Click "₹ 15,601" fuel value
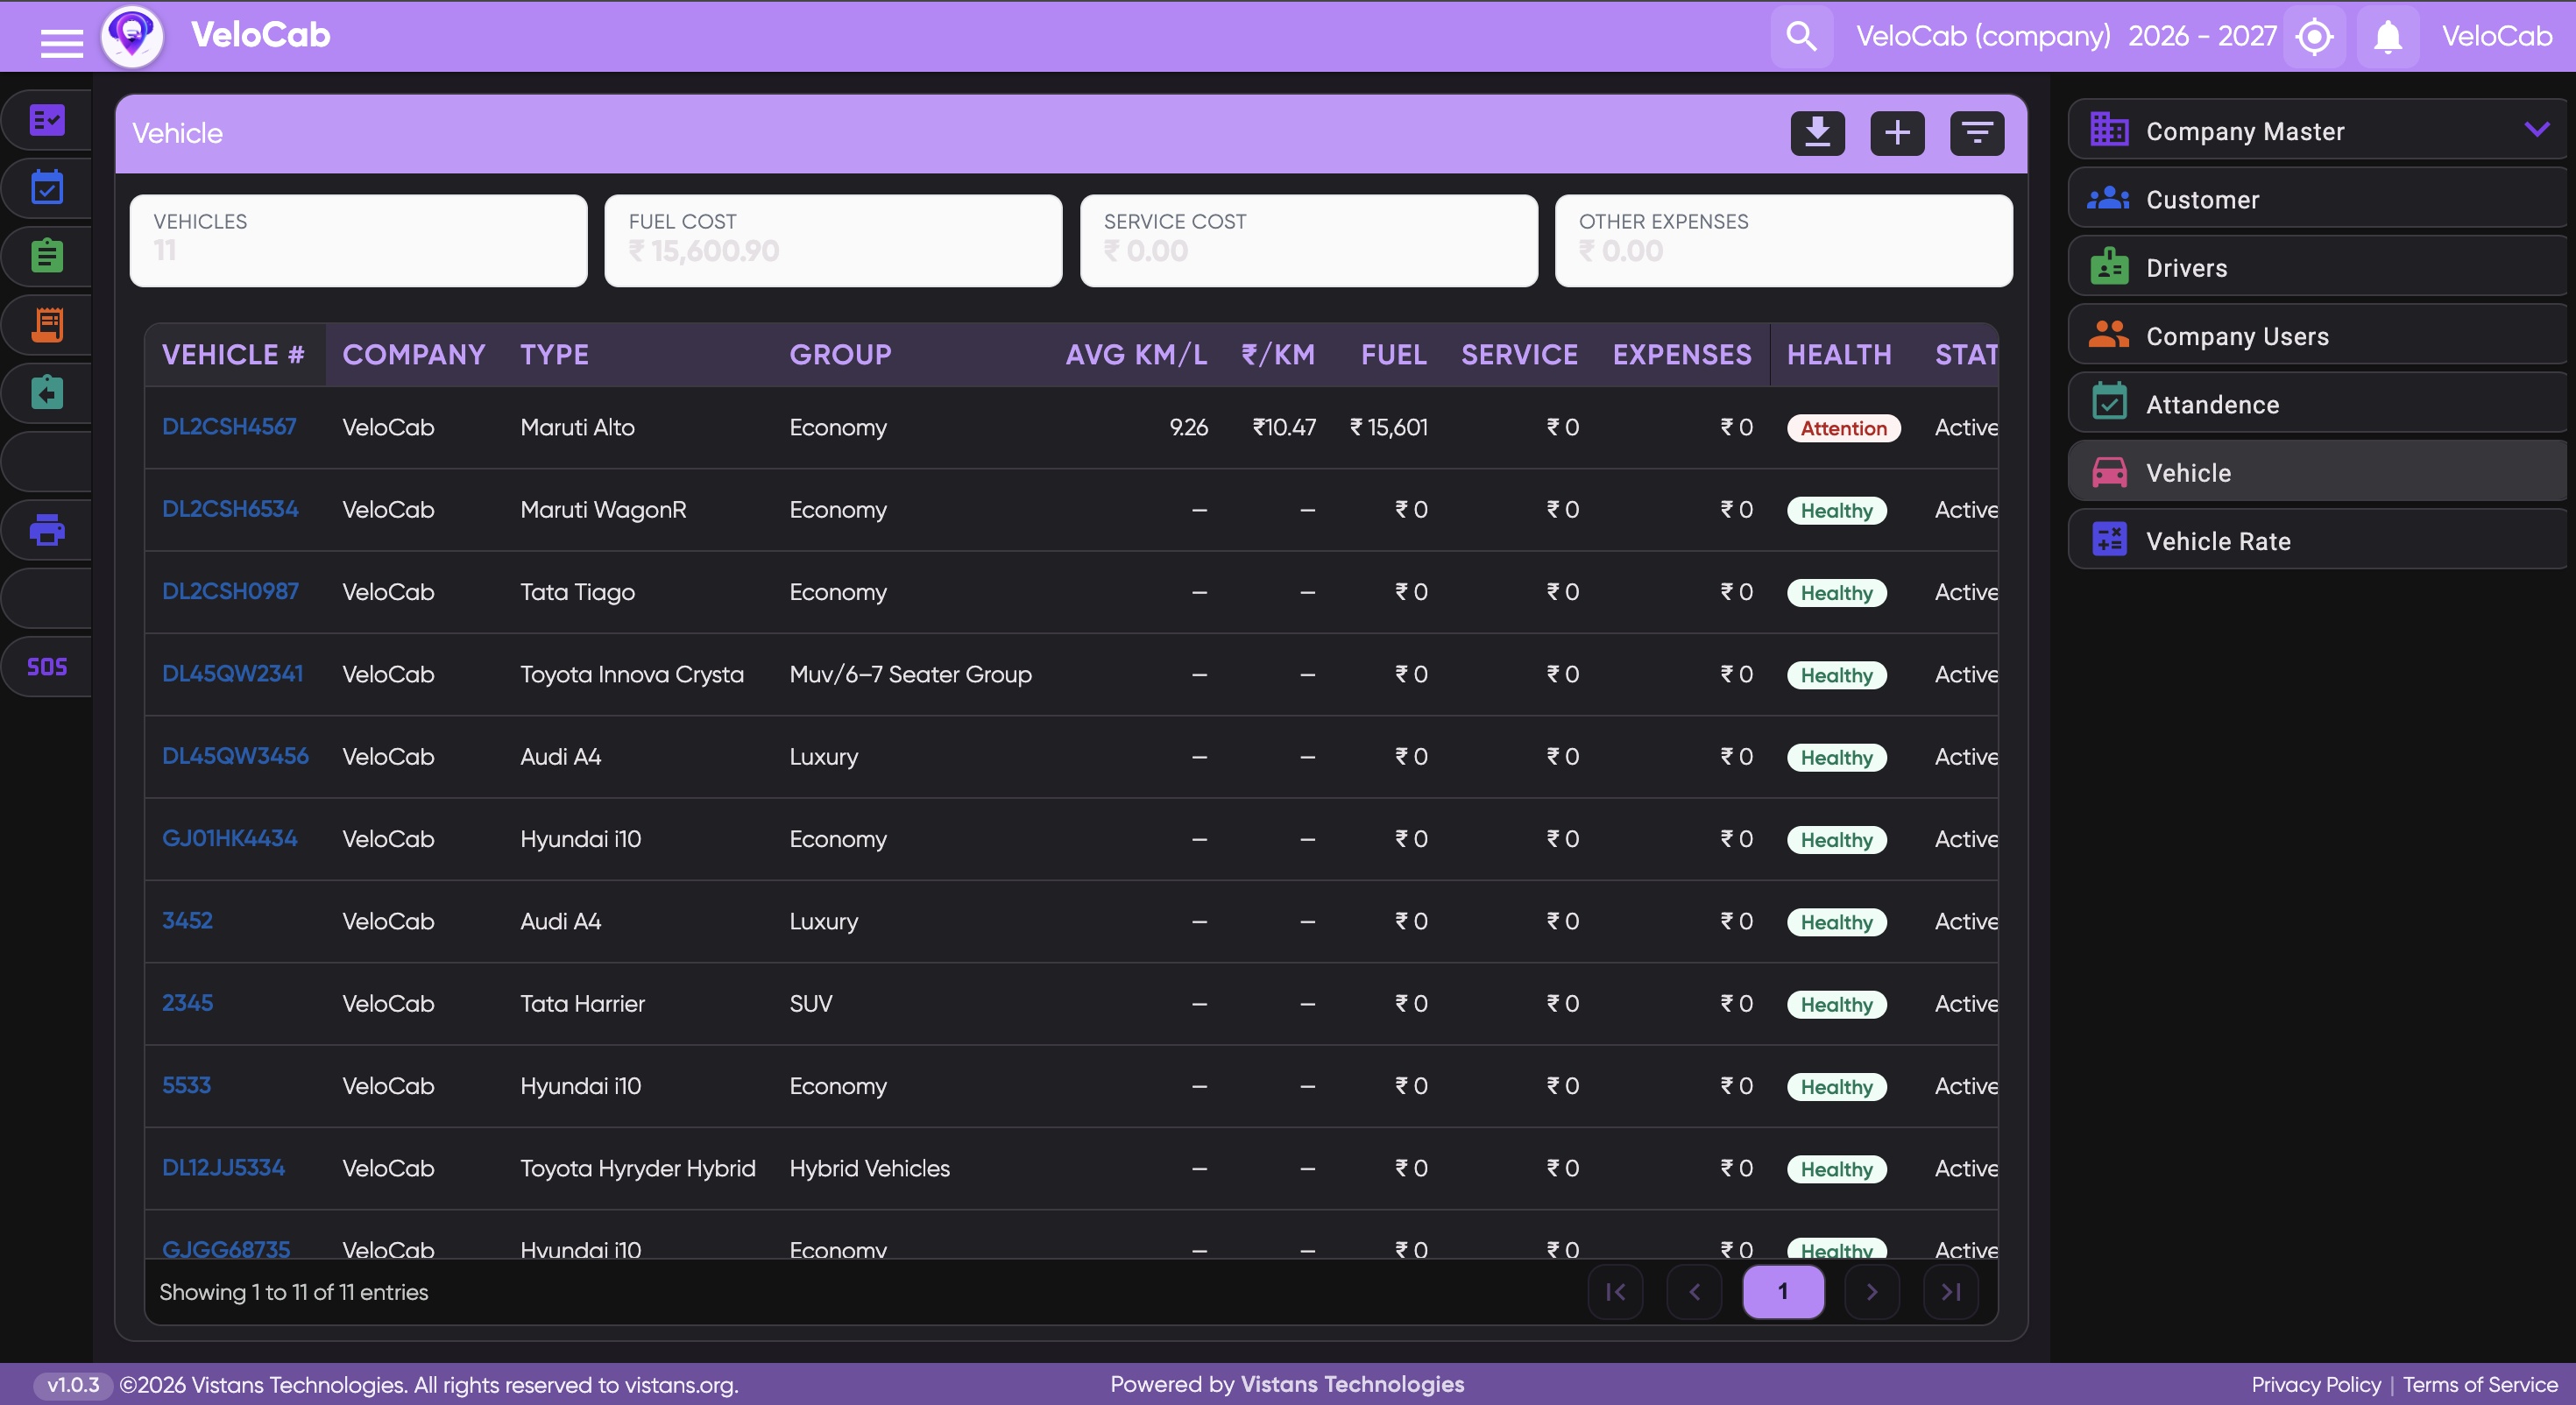Screen dimensions: 2576x1405 1388,427
